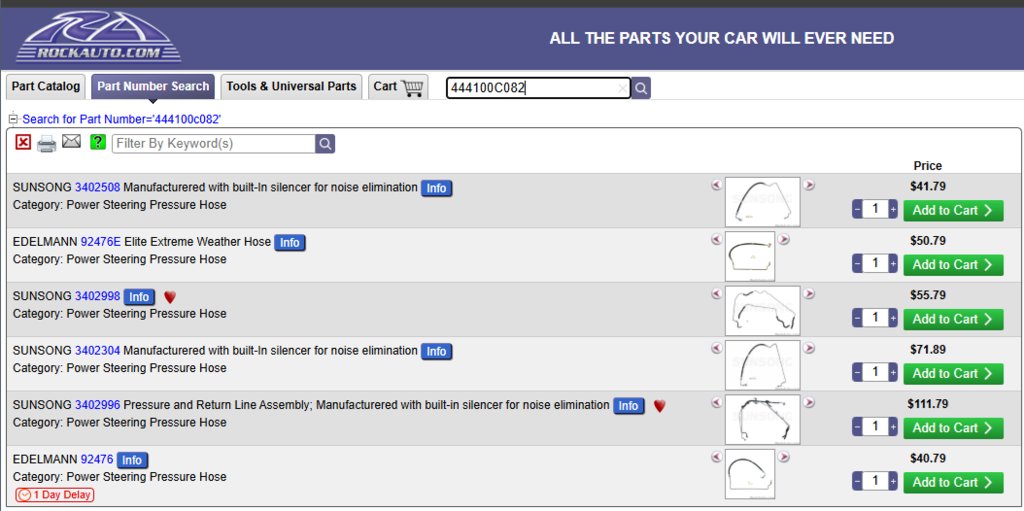Increase quantity for the $71.89 item
The image size is (1024, 511).
[x=893, y=372]
